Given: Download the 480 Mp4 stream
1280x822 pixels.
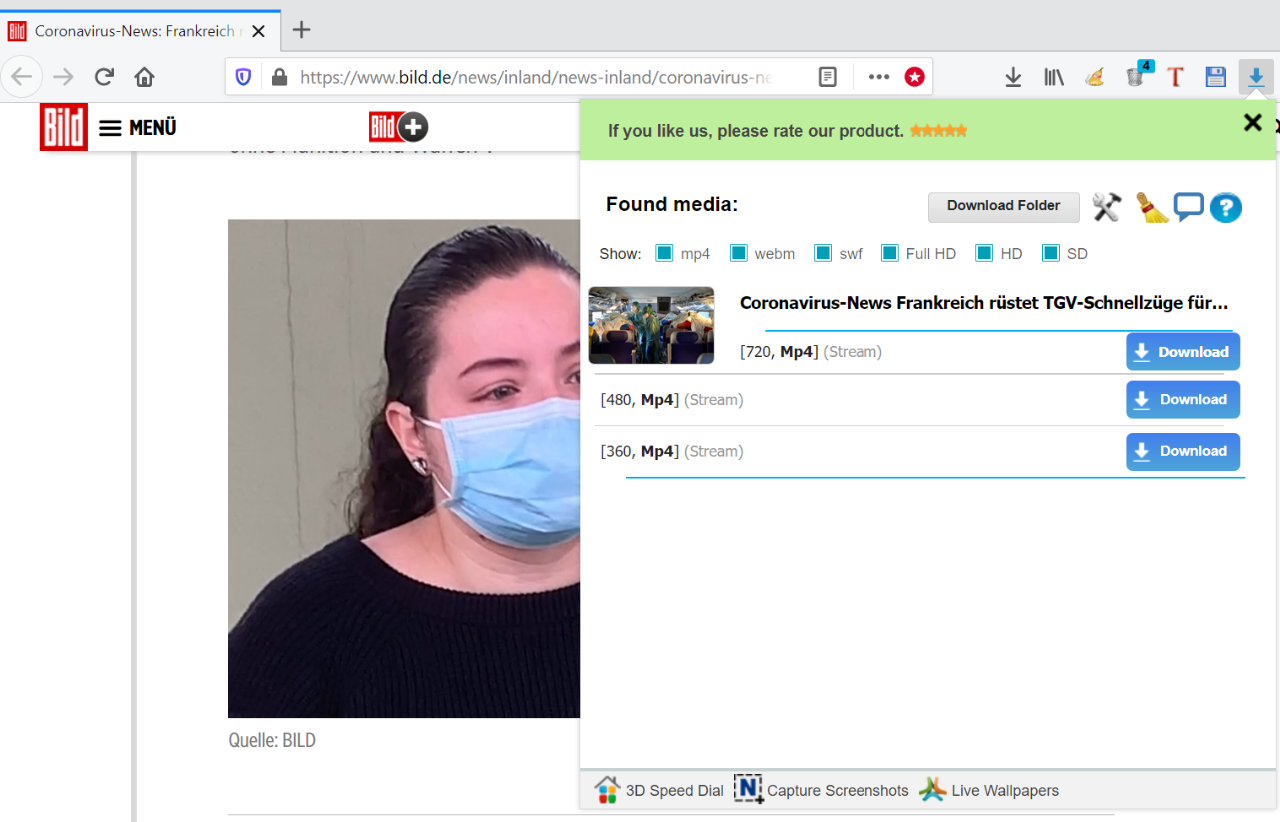Looking at the screenshot, I should click(1183, 399).
